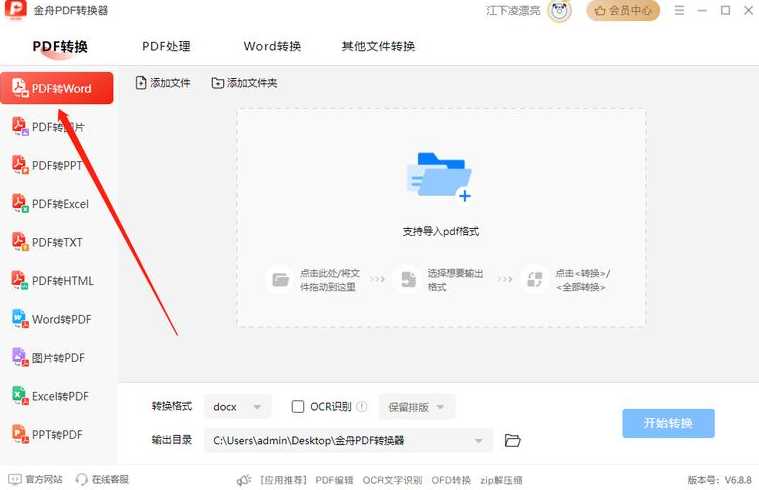The image size is (759, 490).
Task: Choose PPT转PDF conversion
Action: pos(47,434)
